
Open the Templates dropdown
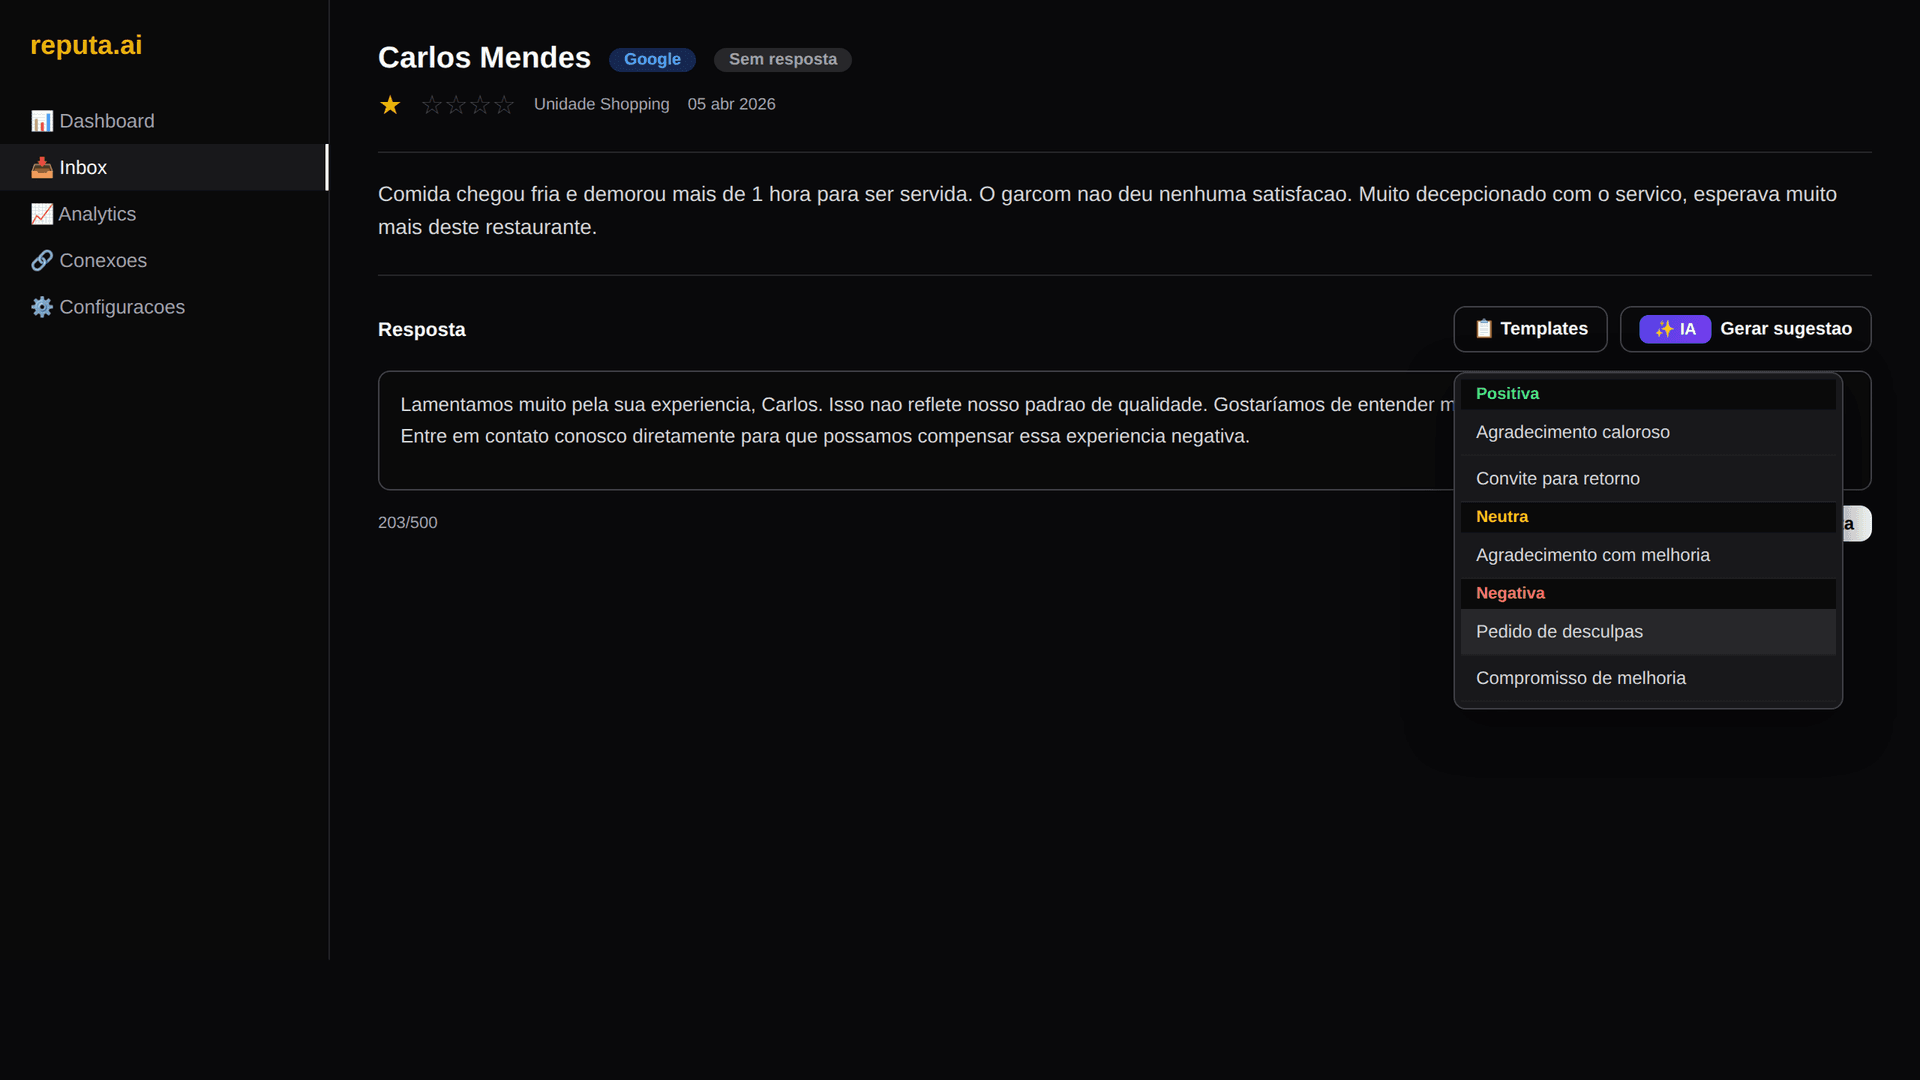(1530, 329)
